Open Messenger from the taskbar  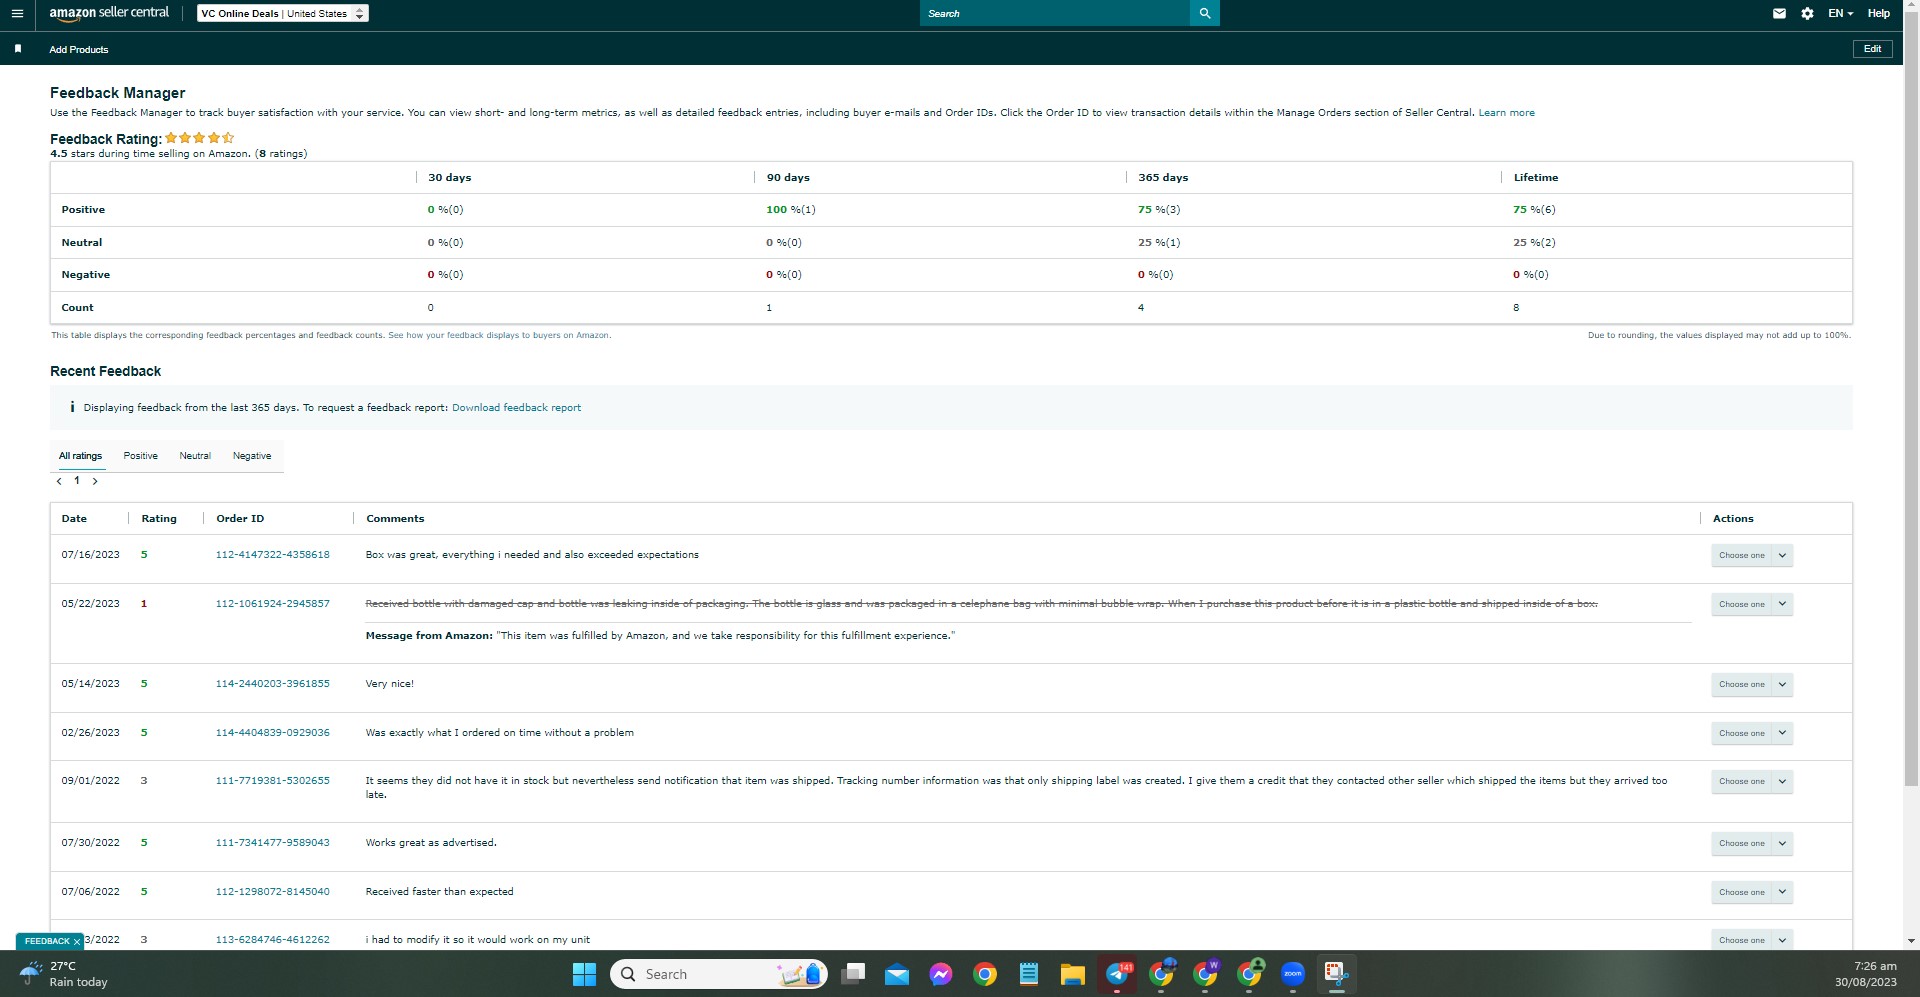(940, 974)
